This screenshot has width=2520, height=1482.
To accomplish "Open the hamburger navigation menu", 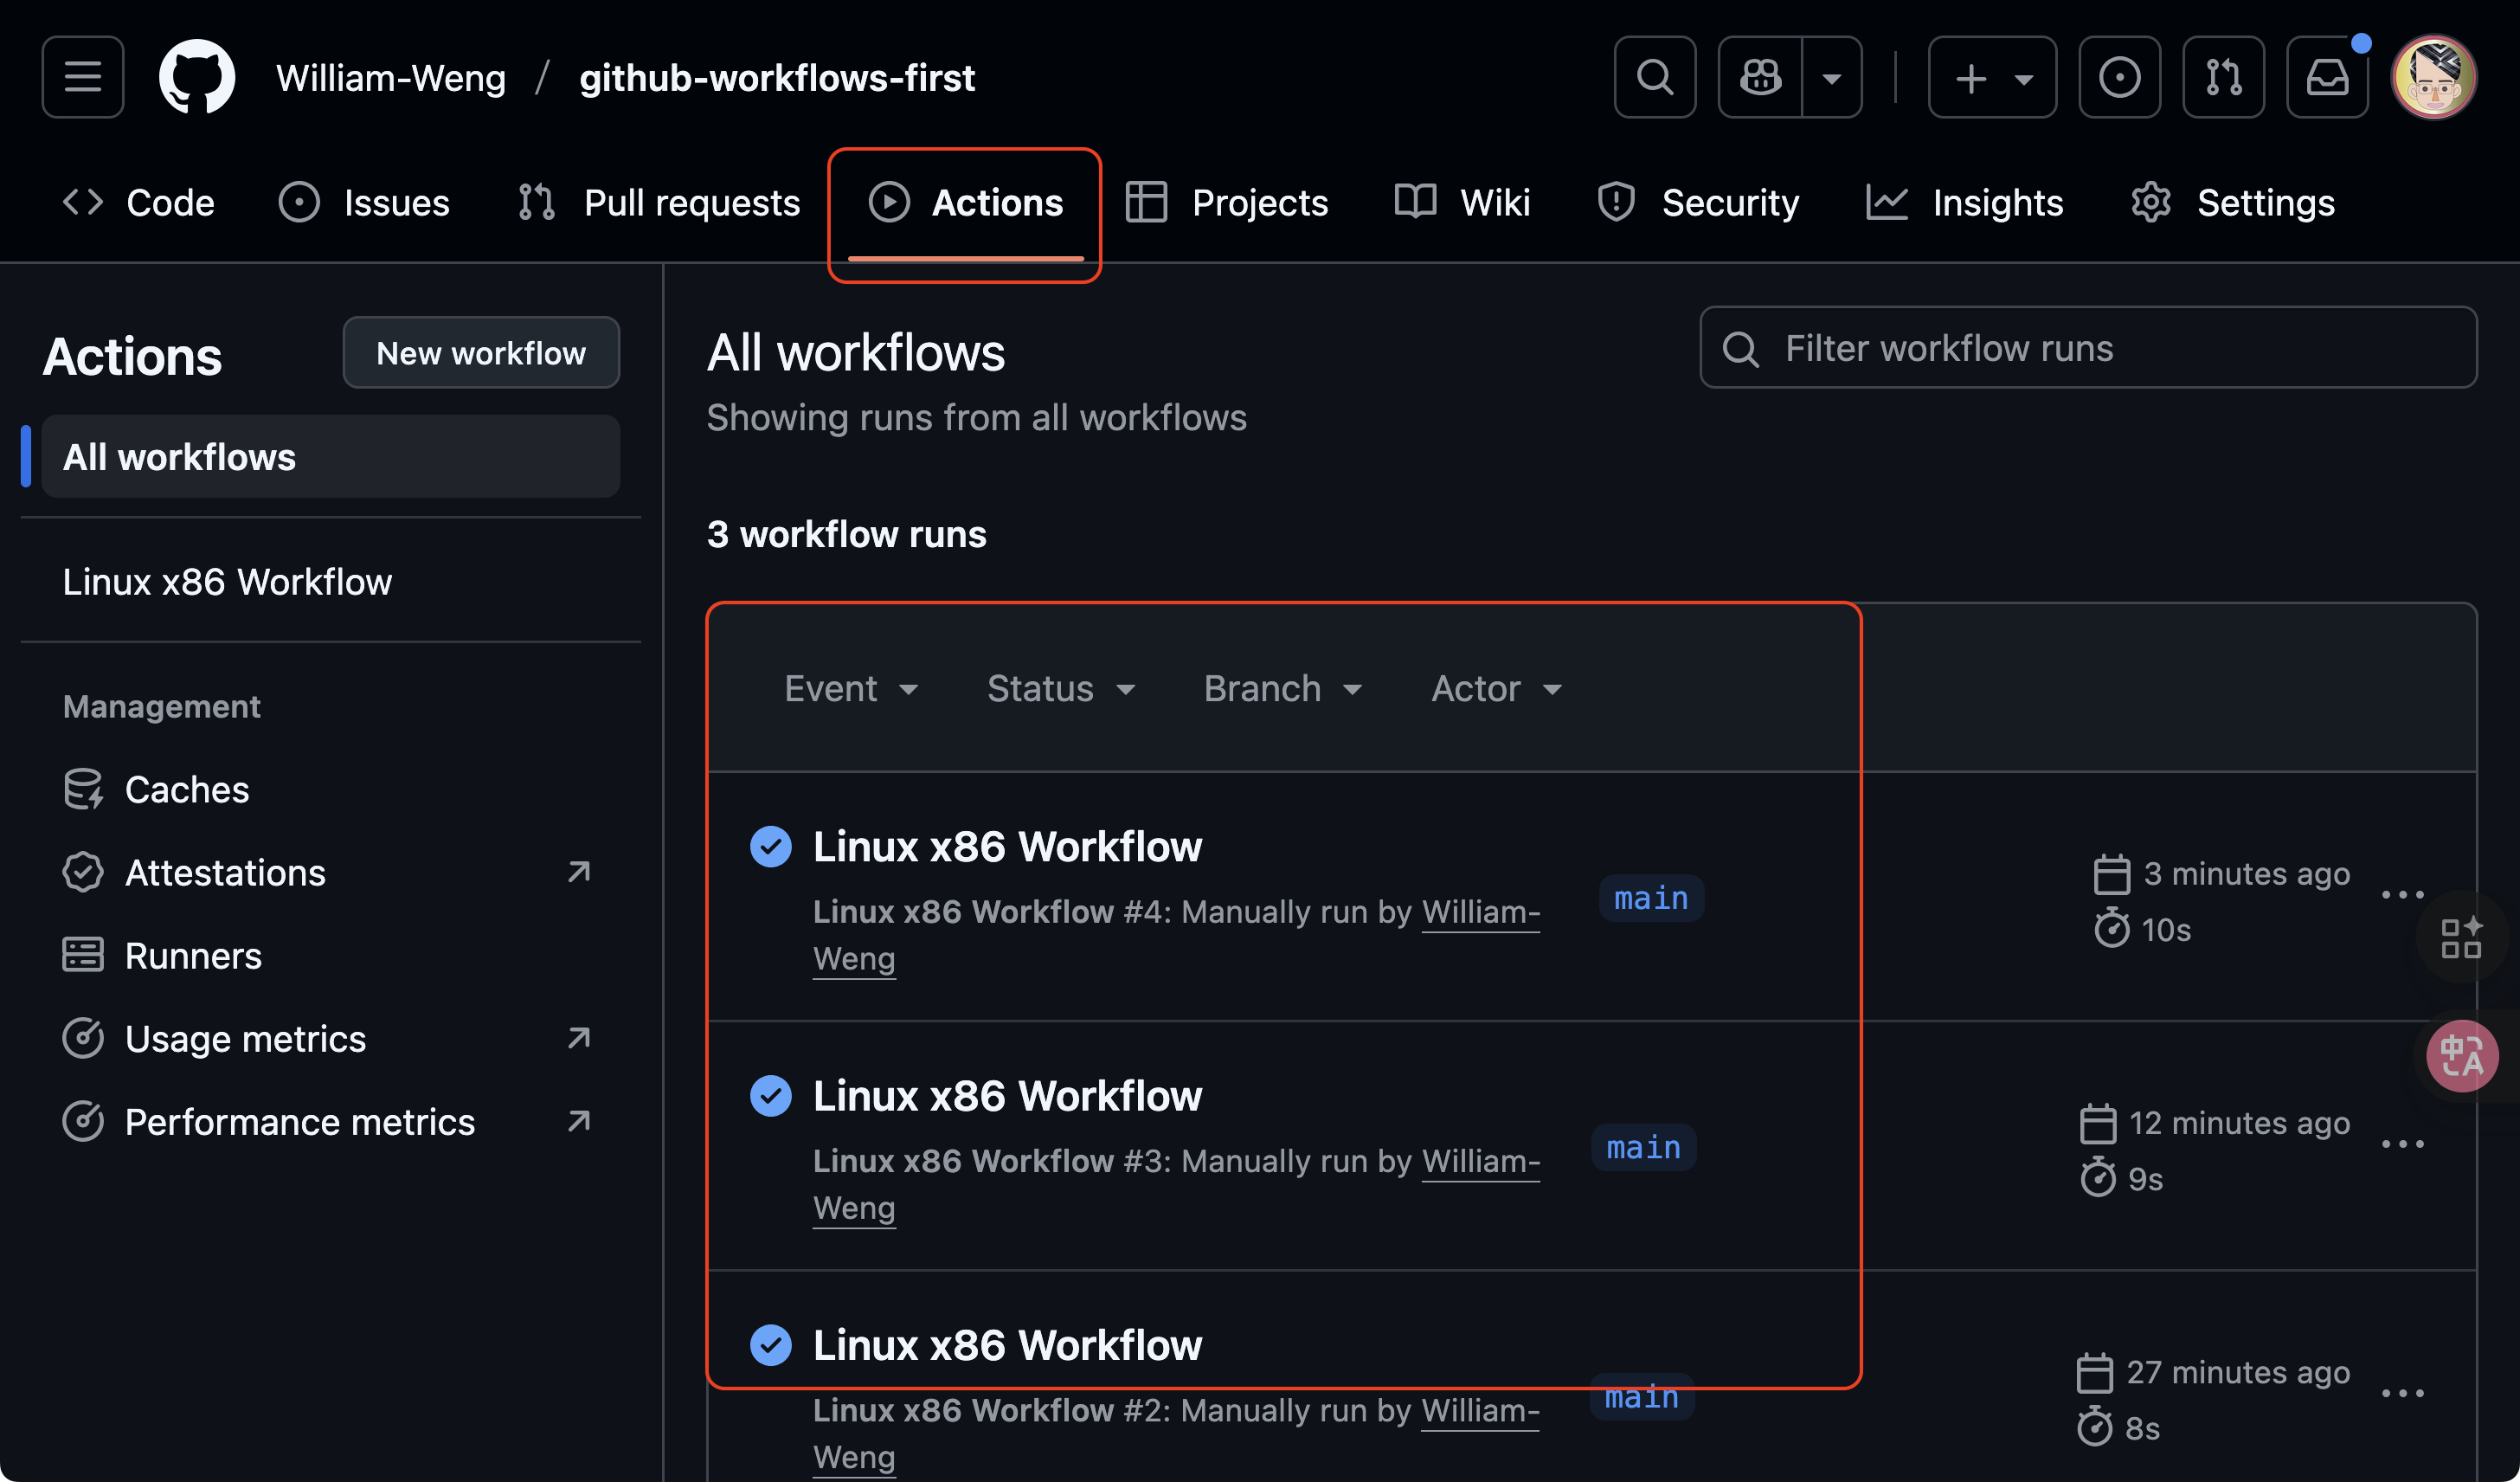I will (x=83, y=77).
